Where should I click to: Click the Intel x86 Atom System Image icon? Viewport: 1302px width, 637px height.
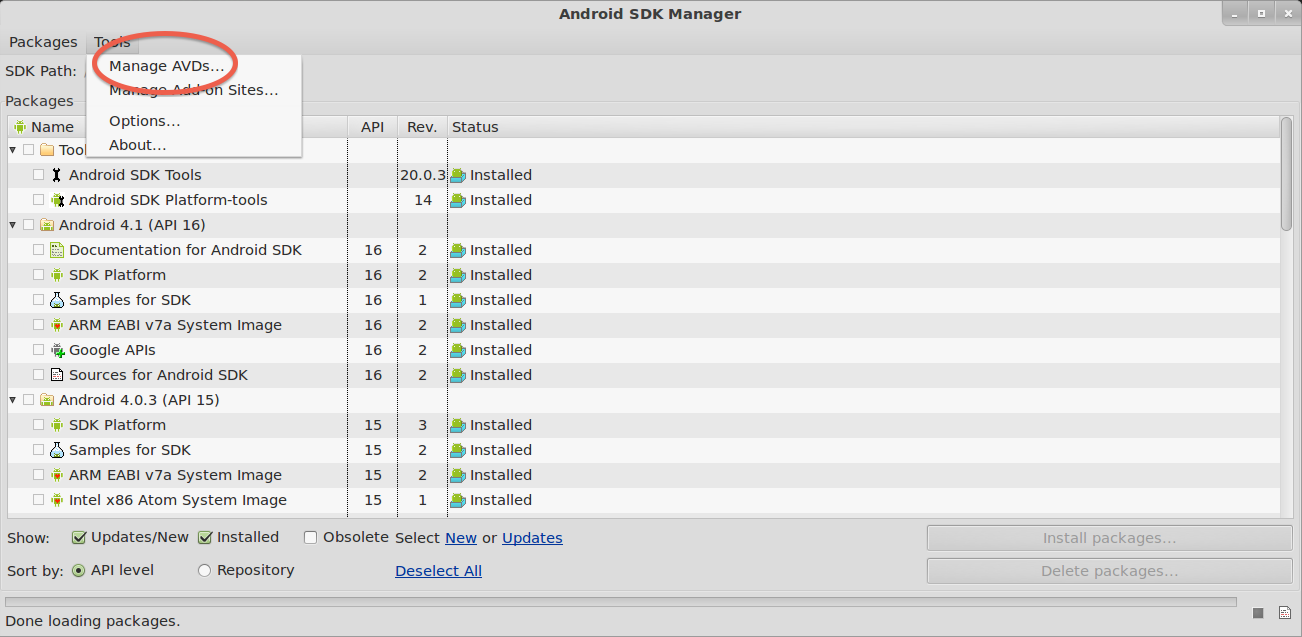[57, 500]
